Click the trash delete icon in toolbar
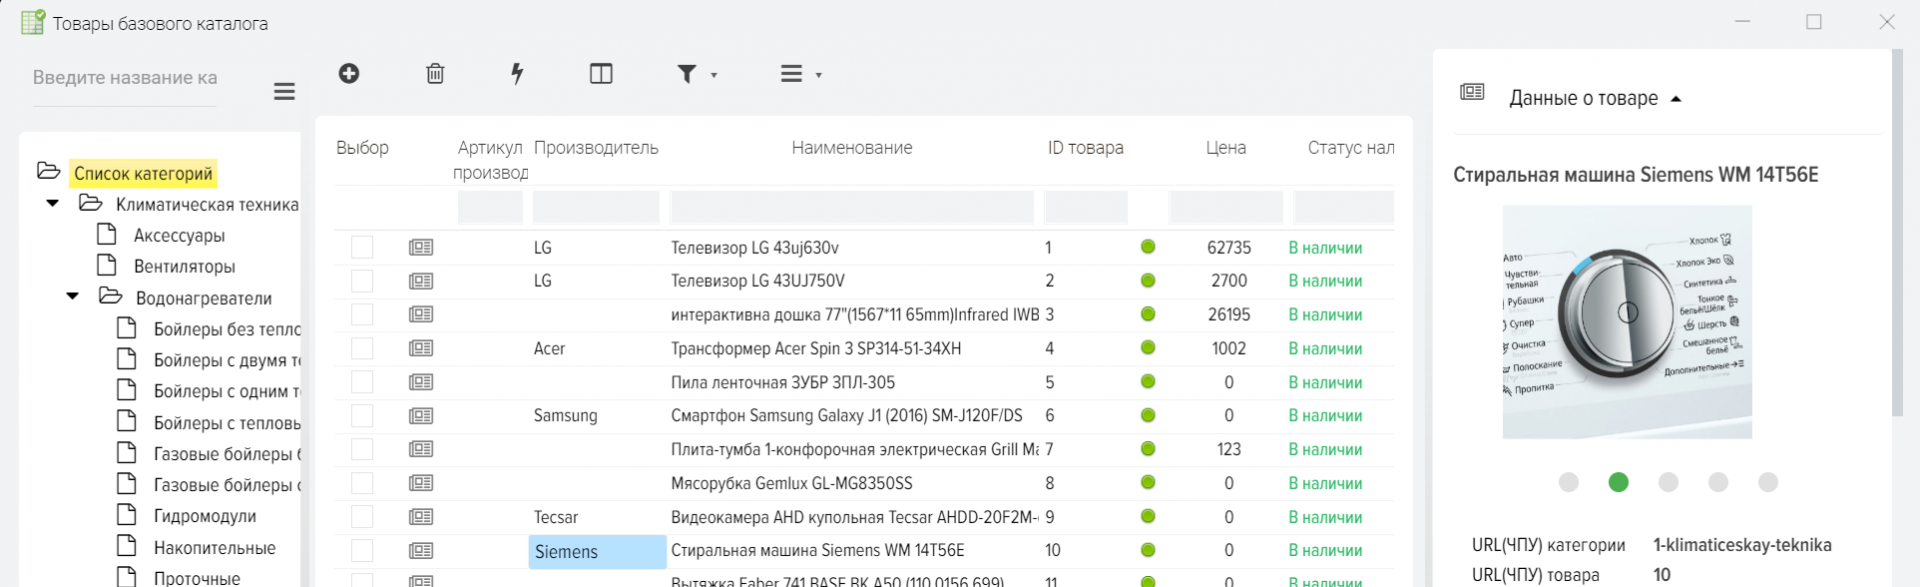This screenshot has height=587, width=1920. point(435,73)
